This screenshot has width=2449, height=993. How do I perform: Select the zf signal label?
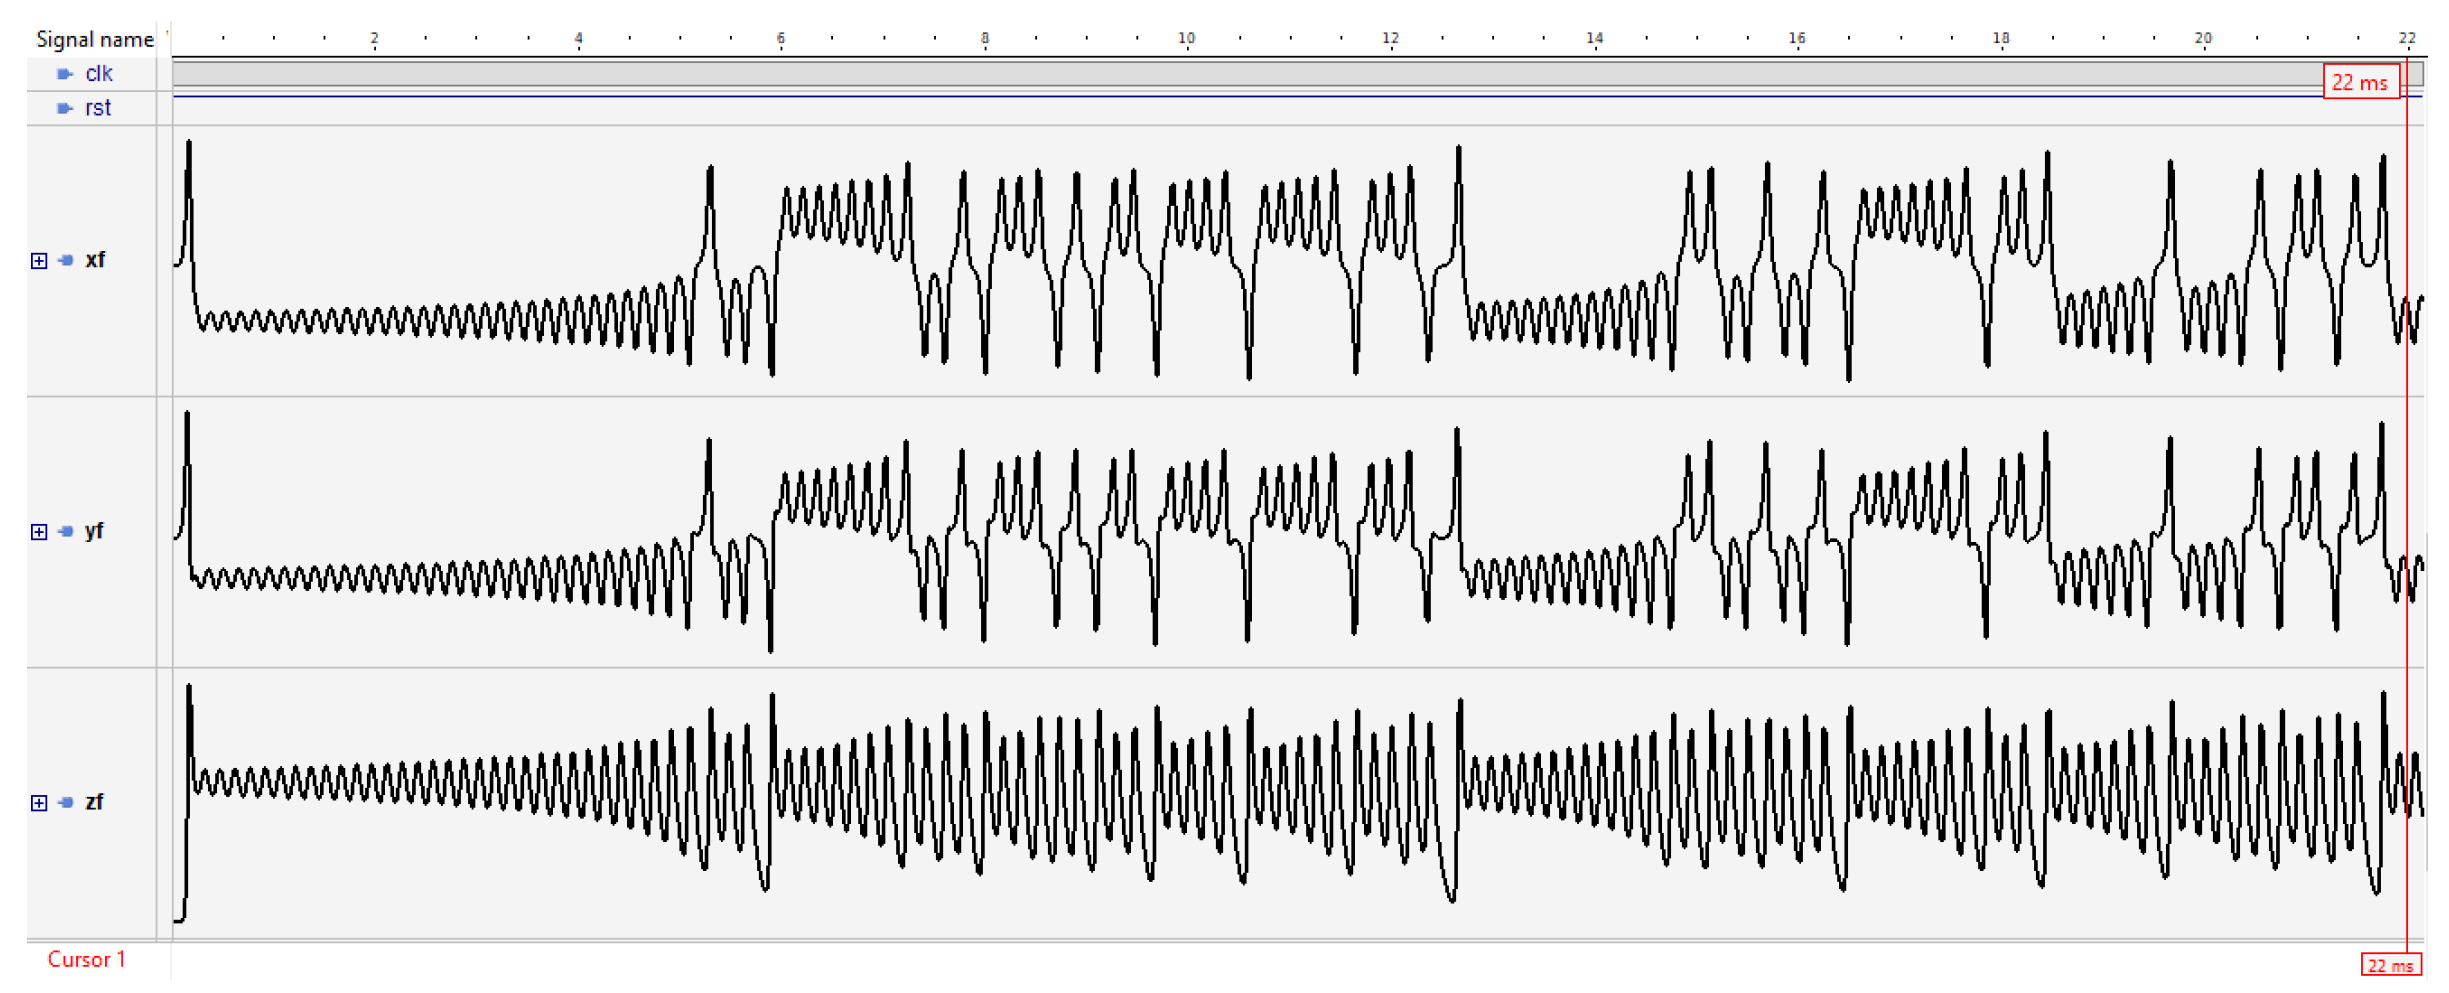tap(94, 802)
